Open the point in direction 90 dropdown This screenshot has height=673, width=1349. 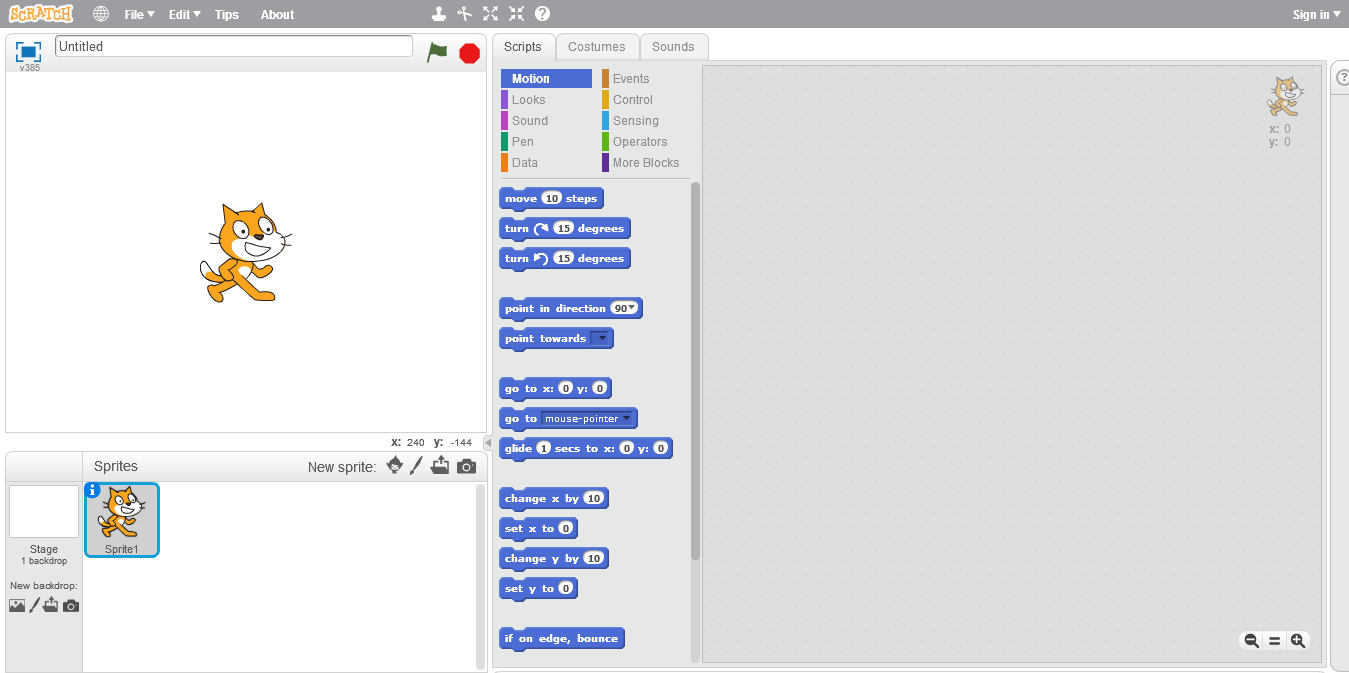[630, 308]
